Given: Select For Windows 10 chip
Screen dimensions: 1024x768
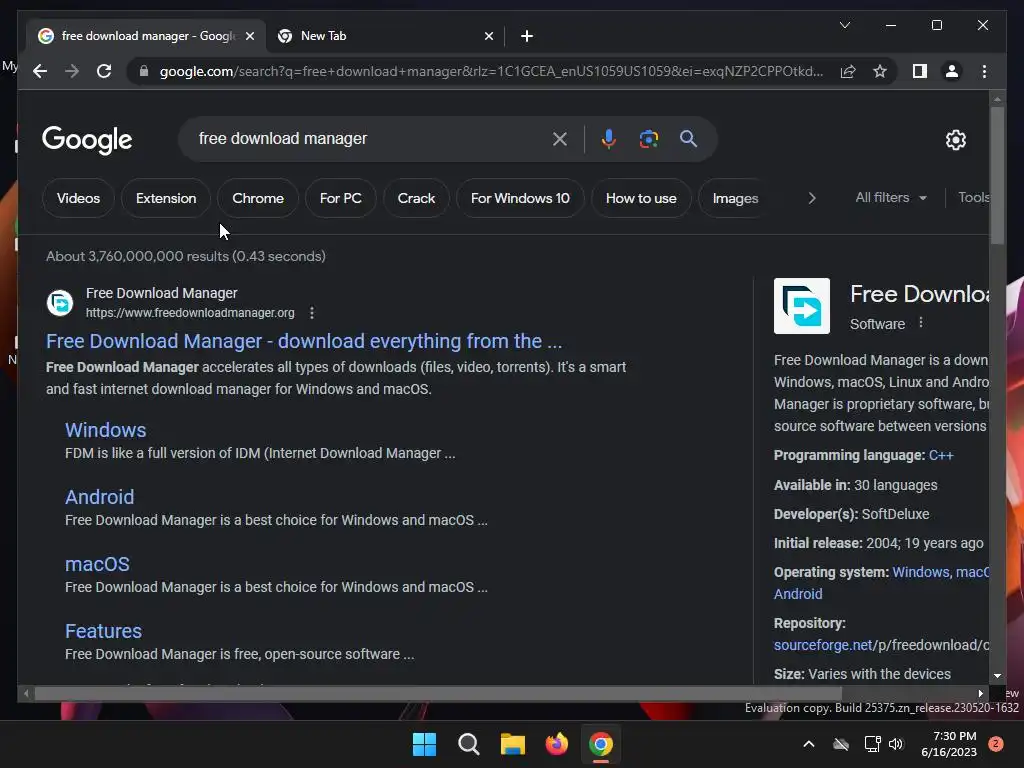Looking at the screenshot, I should click(x=520, y=198).
